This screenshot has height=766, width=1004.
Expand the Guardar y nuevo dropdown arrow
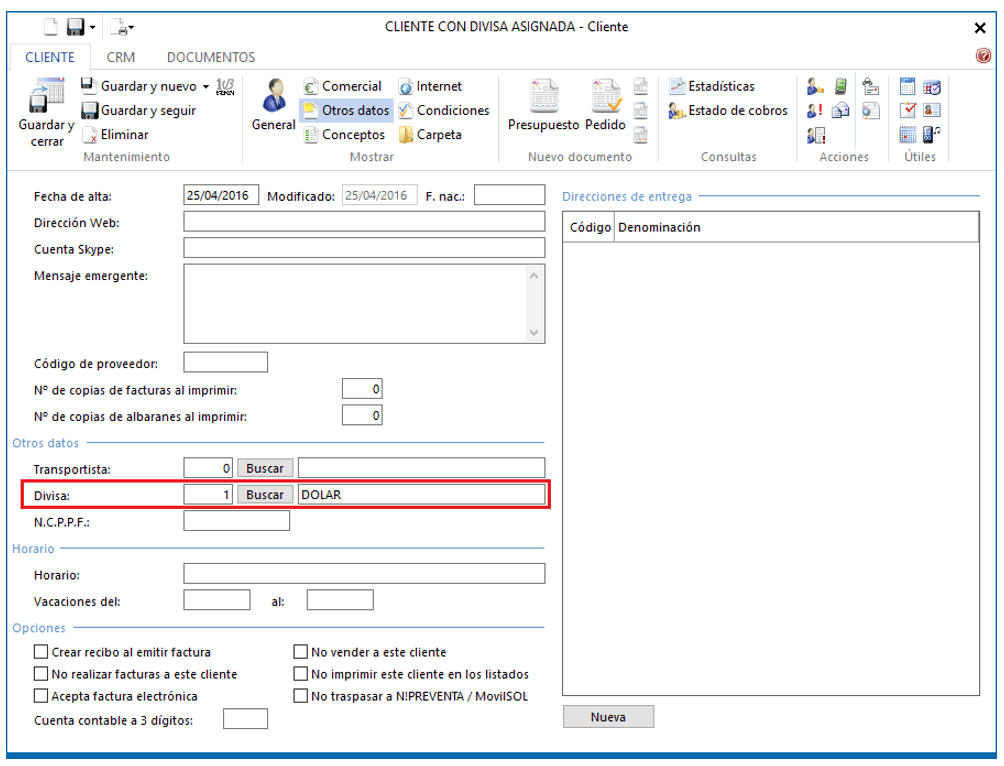pos(206,87)
